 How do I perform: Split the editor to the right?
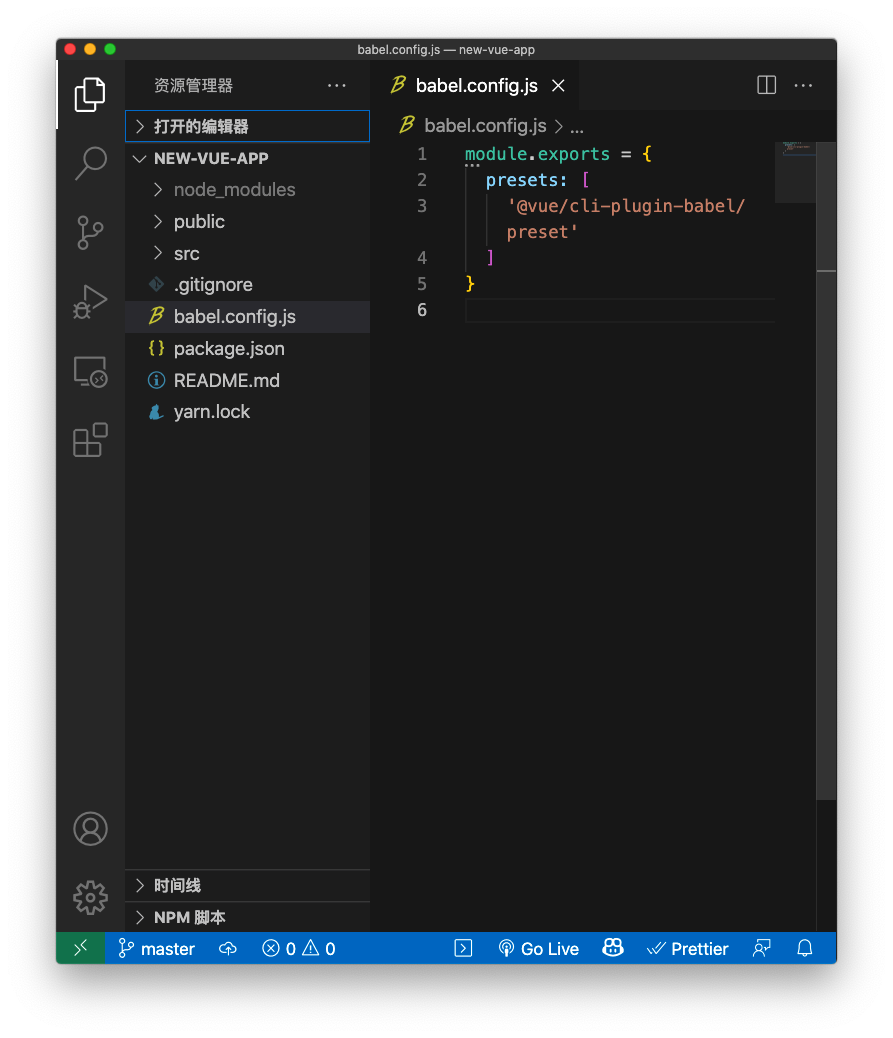pyautogui.click(x=766, y=86)
